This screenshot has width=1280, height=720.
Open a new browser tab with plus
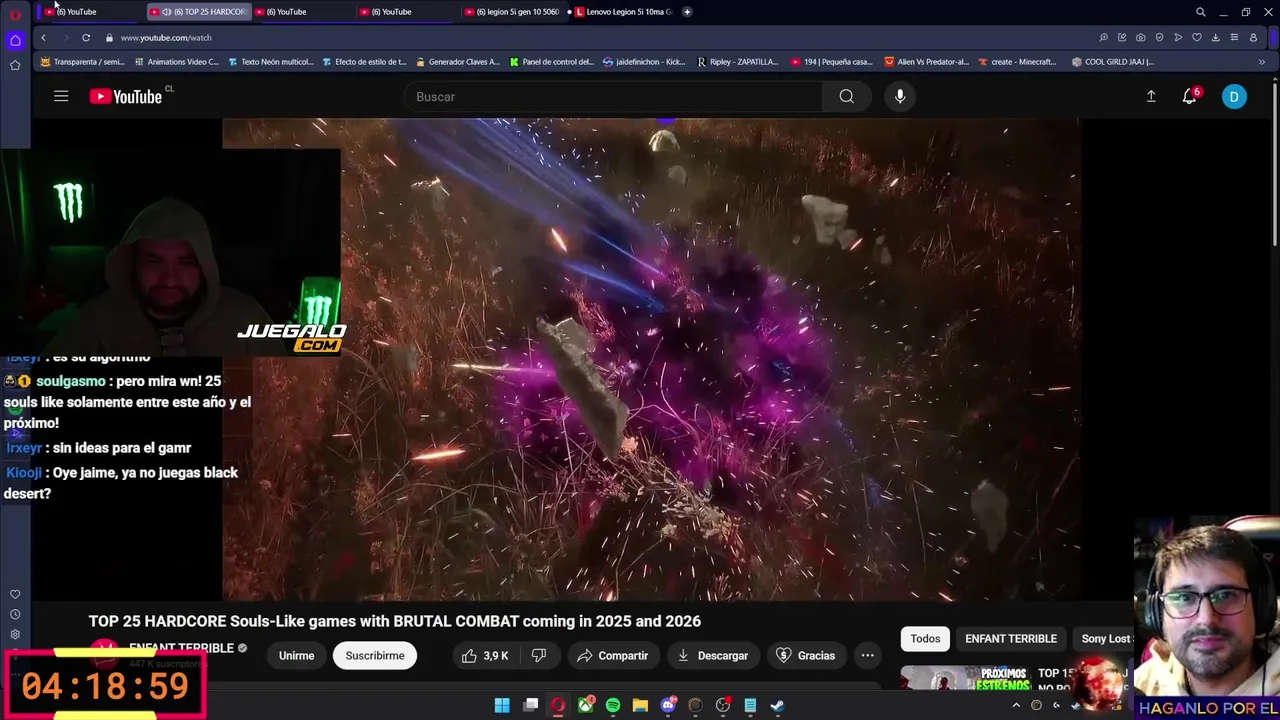pos(687,11)
